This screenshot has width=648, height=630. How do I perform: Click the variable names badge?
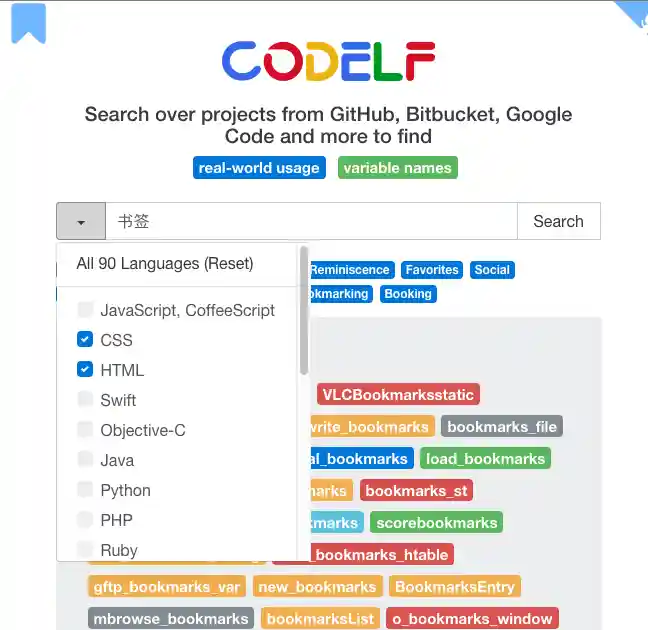pos(397,168)
